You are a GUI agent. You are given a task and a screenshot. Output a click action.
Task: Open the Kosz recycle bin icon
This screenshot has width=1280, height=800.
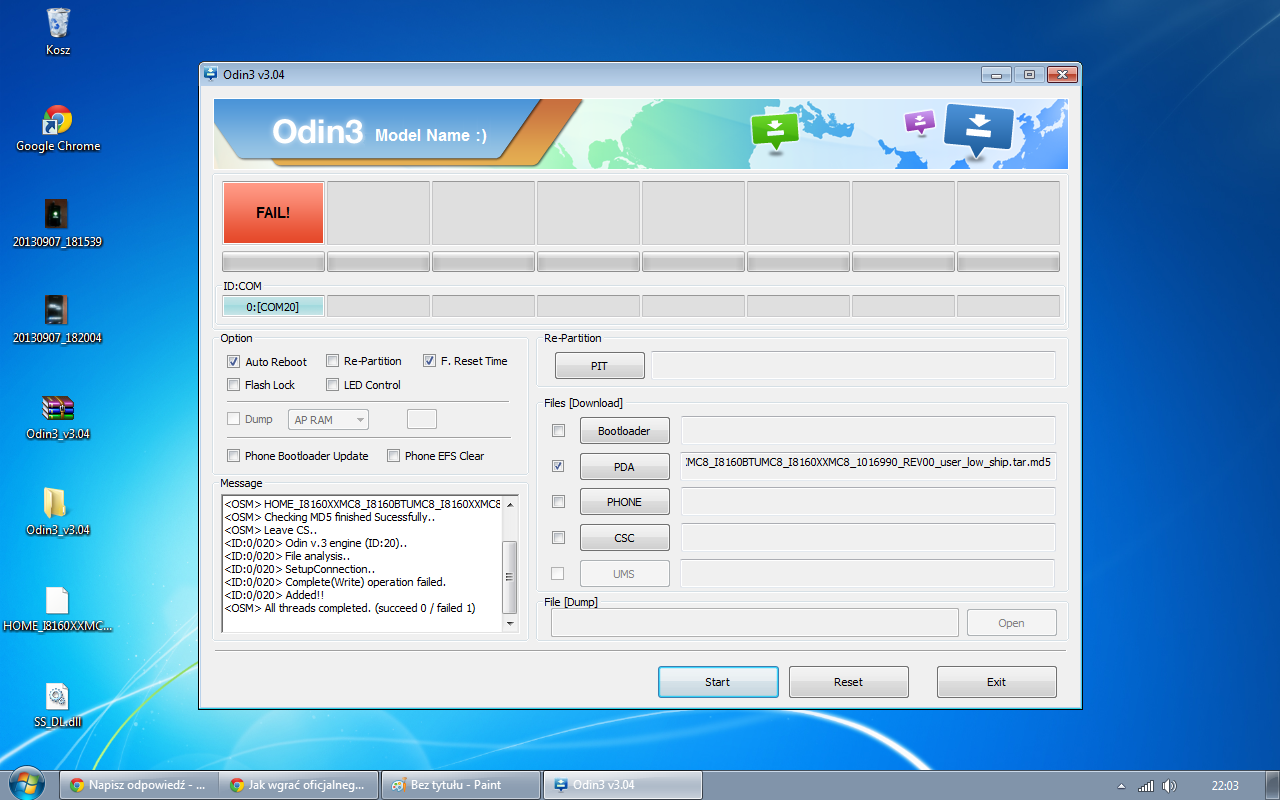point(58,31)
